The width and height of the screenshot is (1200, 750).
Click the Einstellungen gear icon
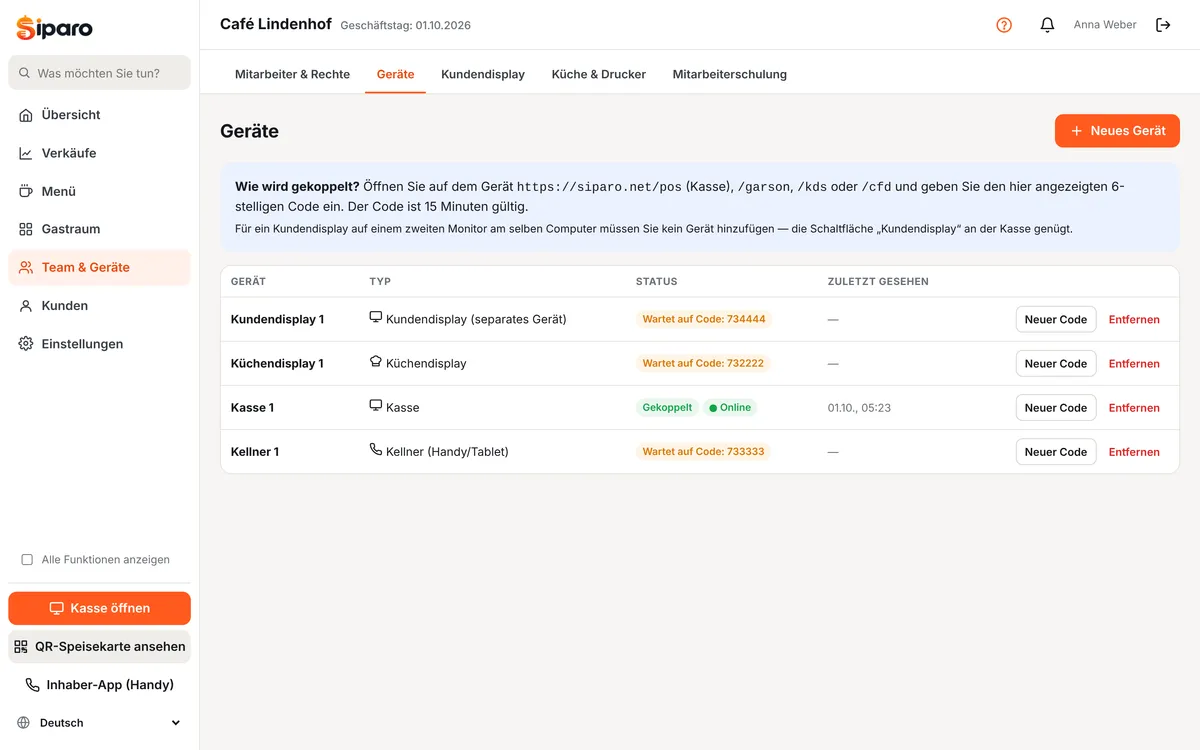pyautogui.click(x=26, y=344)
